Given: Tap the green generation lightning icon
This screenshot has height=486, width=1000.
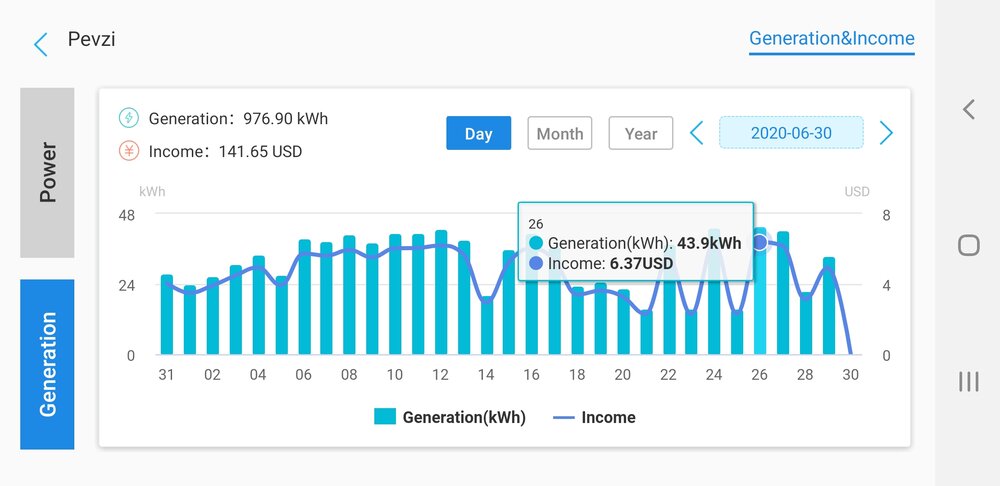Looking at the screenshot, I should click(129, 118).
